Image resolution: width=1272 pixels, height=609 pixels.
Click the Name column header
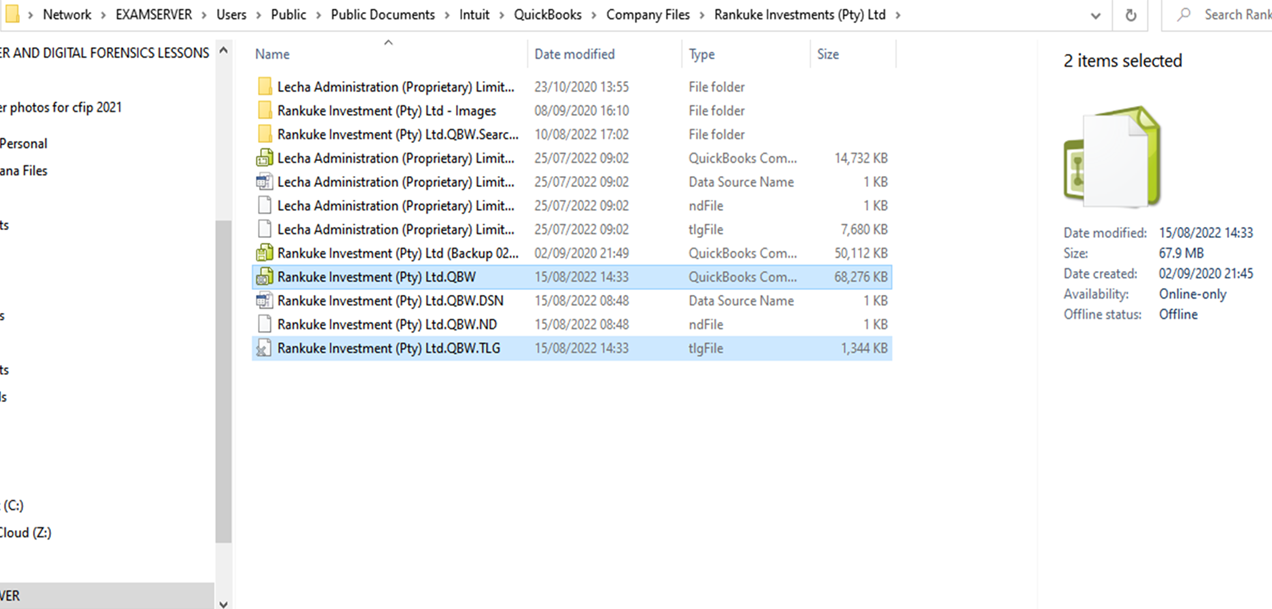[272, 53]
